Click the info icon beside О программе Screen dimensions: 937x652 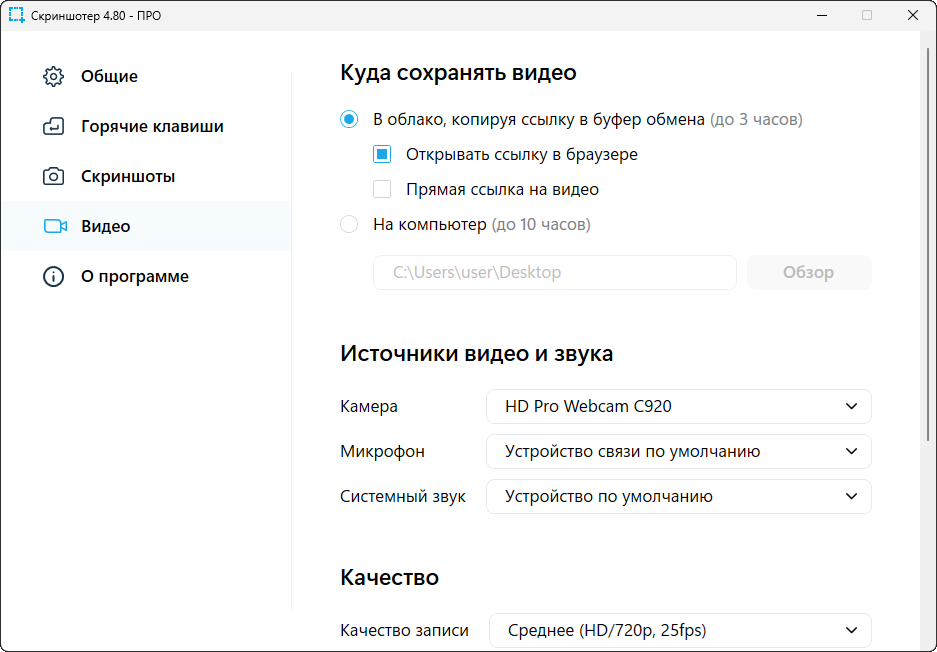coord(53,276)
